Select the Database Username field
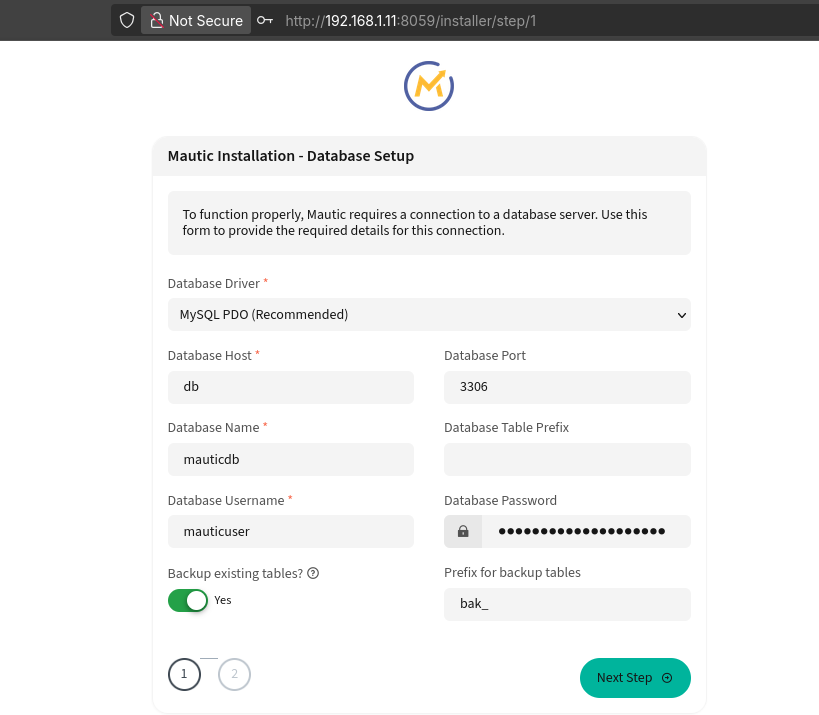The image size is (819, 715). point(290,532)
